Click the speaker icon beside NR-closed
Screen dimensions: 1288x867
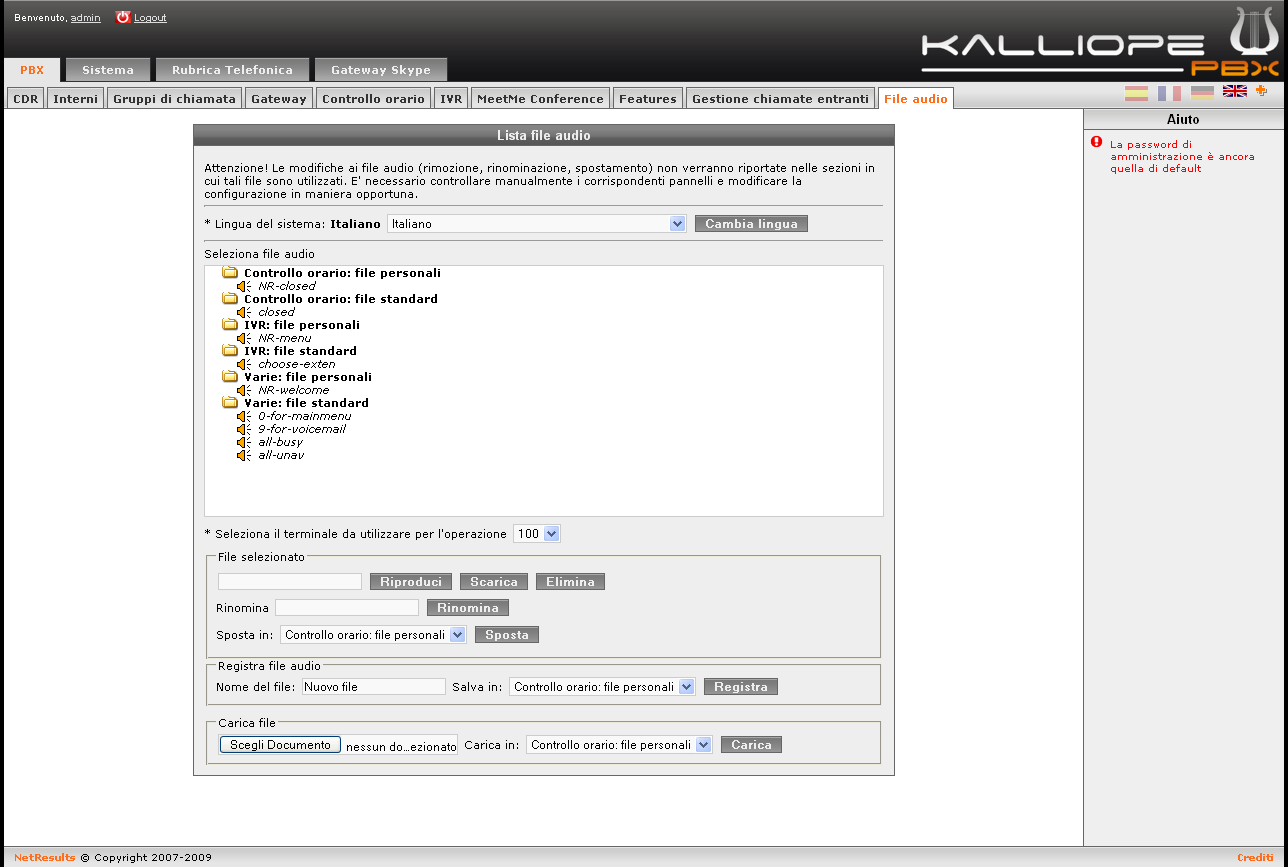[x=243, y=286]
